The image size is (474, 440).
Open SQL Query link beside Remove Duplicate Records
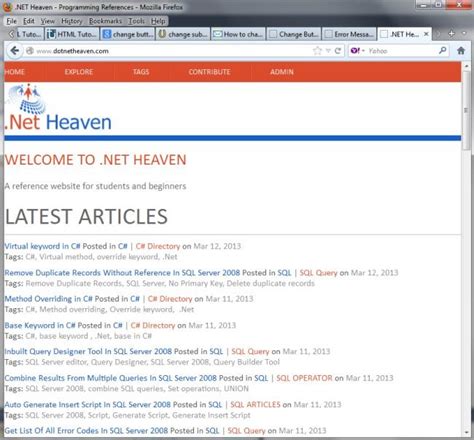(x=318, y=273)
